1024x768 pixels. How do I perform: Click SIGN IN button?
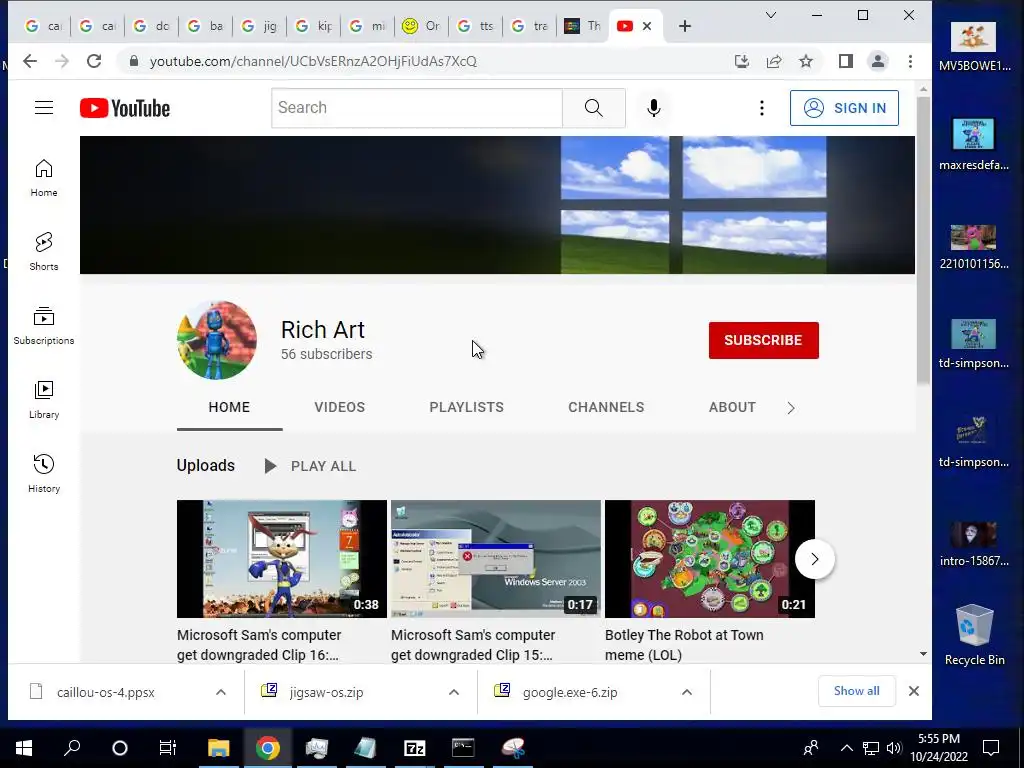click(844, 108)
